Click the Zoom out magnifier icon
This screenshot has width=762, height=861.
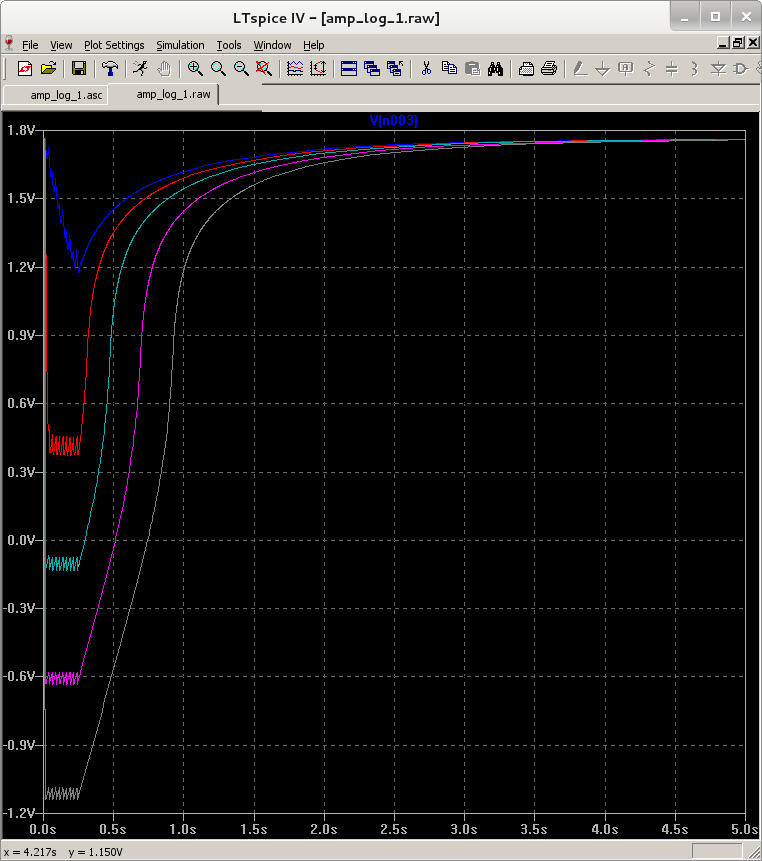click(x=241, y=69)
